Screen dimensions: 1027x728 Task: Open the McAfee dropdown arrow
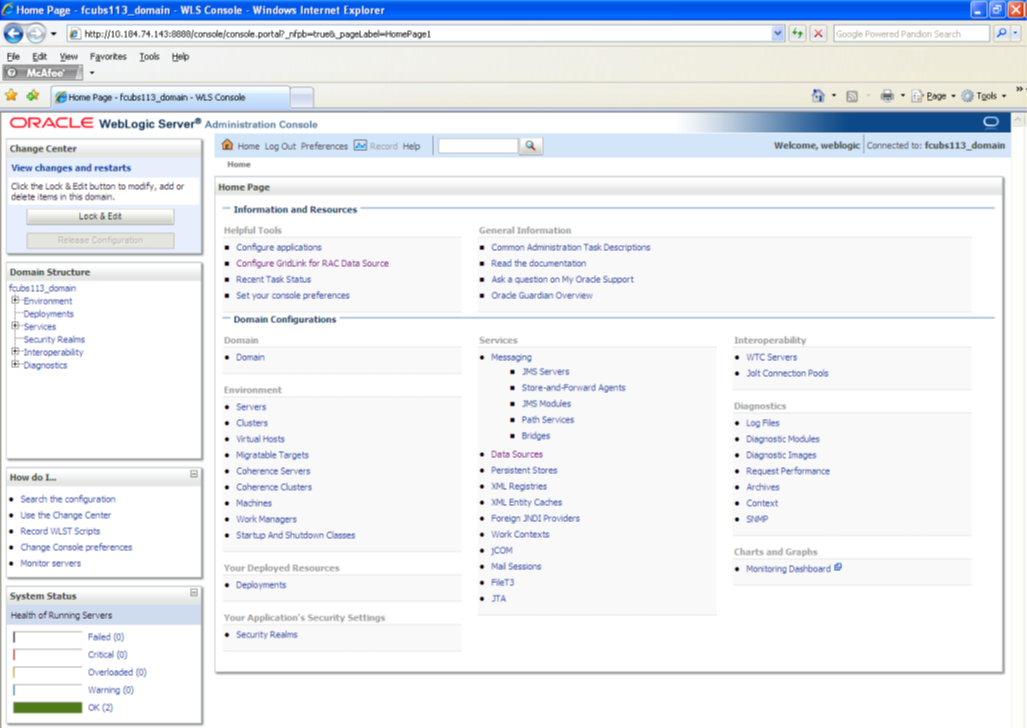92,73
